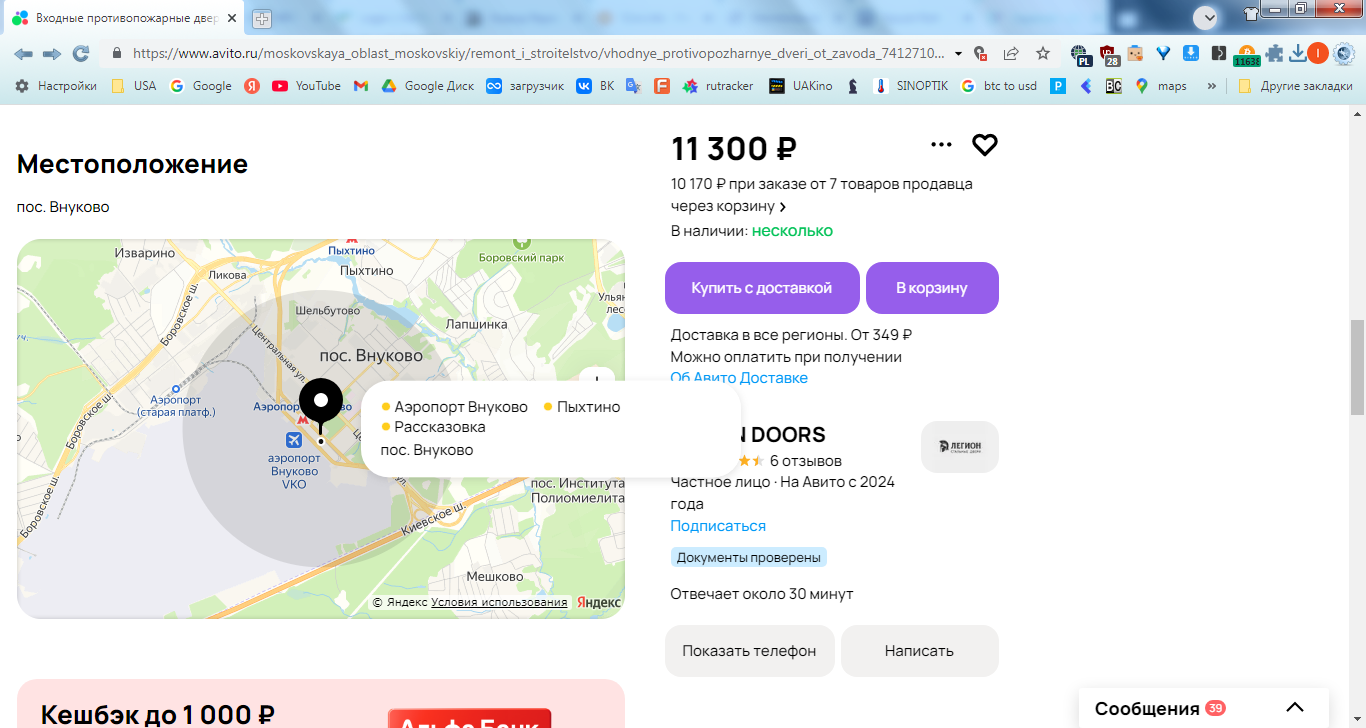Open the pig face extension
Image resolution: width=1366 pixels, height=728 pixels.
1135,54
